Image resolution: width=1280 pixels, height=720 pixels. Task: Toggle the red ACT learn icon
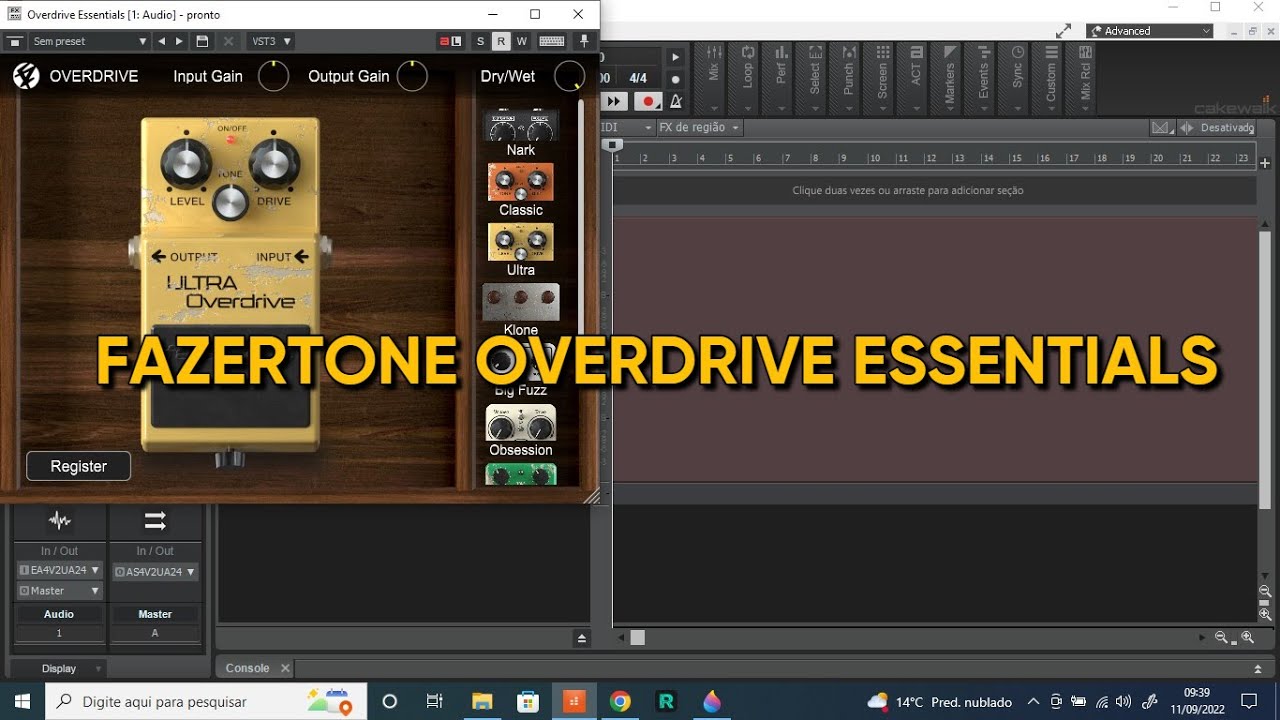(x=450, y=41)
